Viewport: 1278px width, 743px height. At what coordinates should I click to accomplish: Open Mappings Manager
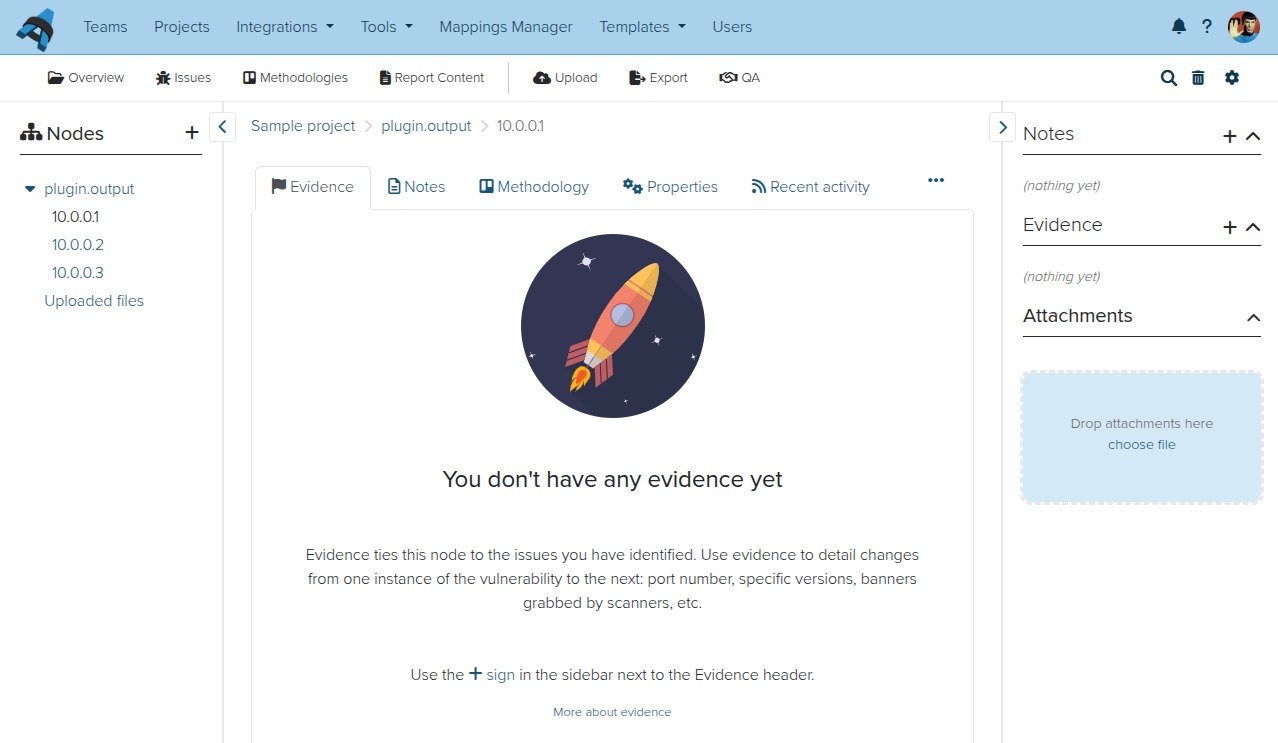click(x=506, y=27)
